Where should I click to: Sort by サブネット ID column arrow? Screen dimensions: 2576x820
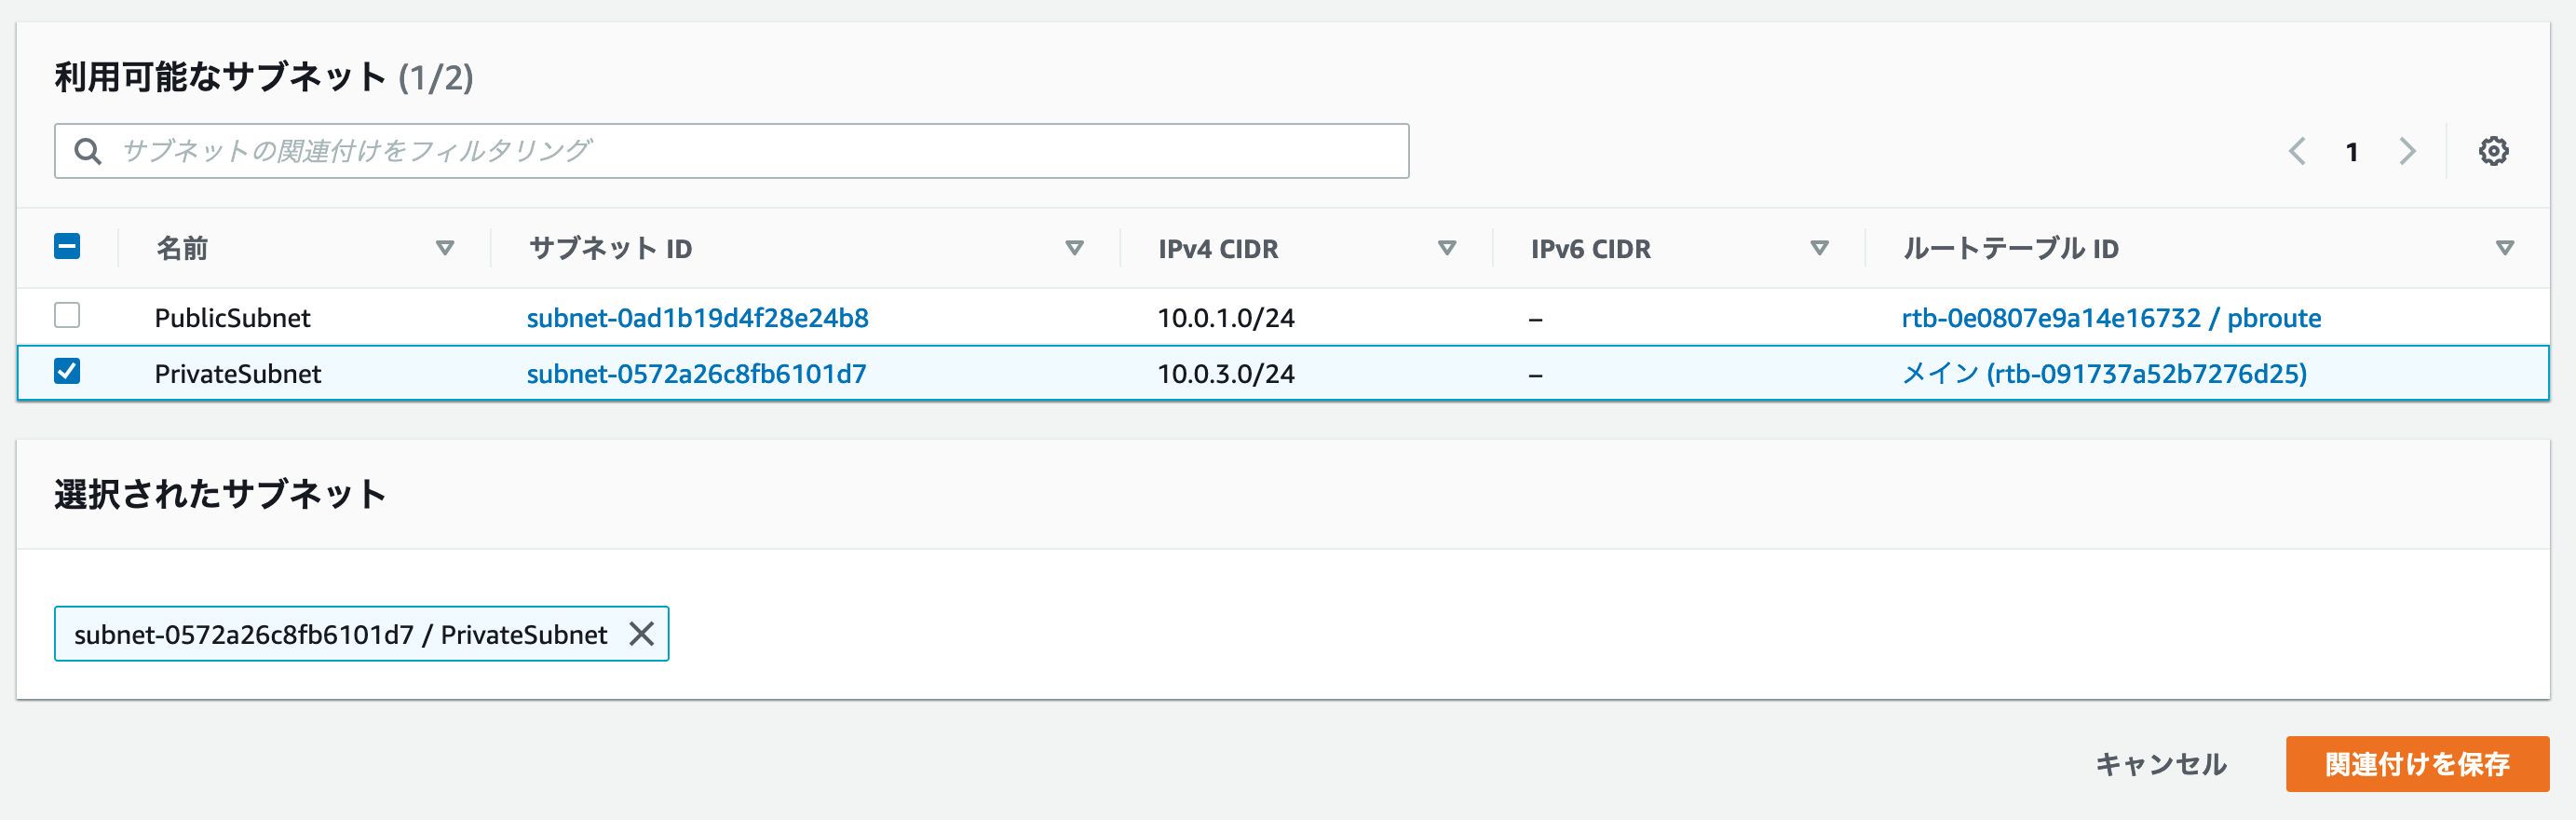click(1074, 248)
